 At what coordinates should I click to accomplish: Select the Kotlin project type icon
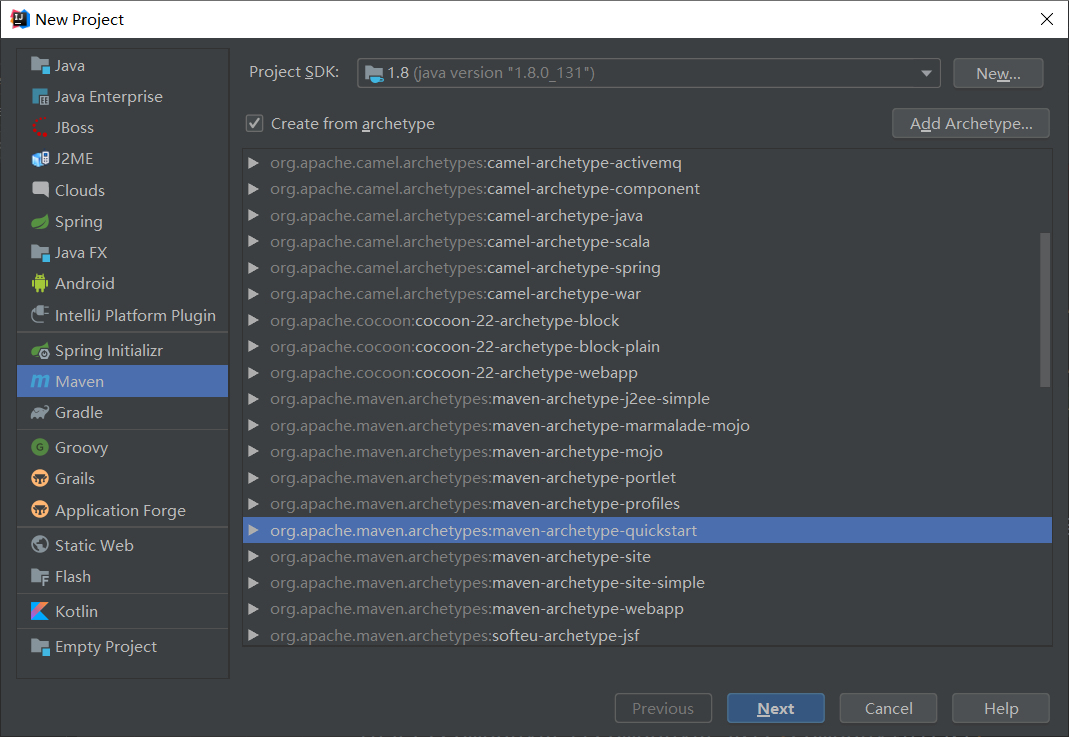click(39, 610)
